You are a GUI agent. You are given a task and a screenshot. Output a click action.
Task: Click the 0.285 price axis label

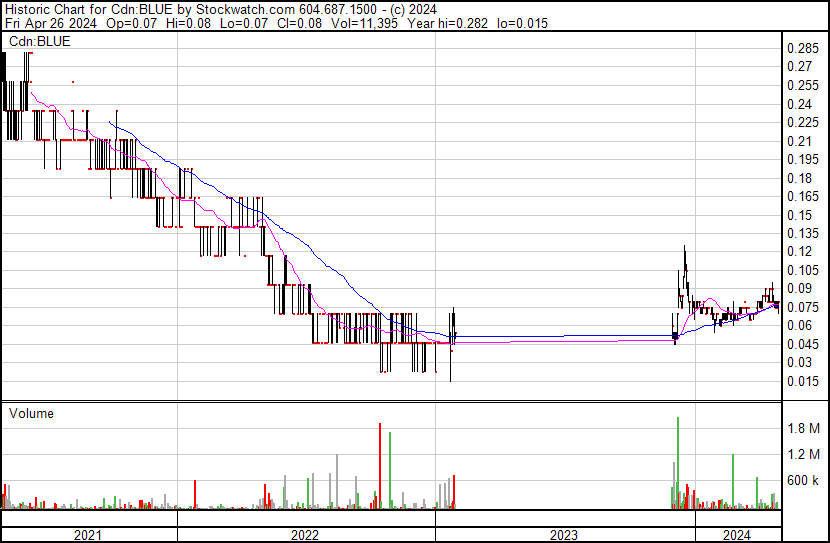point(802,49)
